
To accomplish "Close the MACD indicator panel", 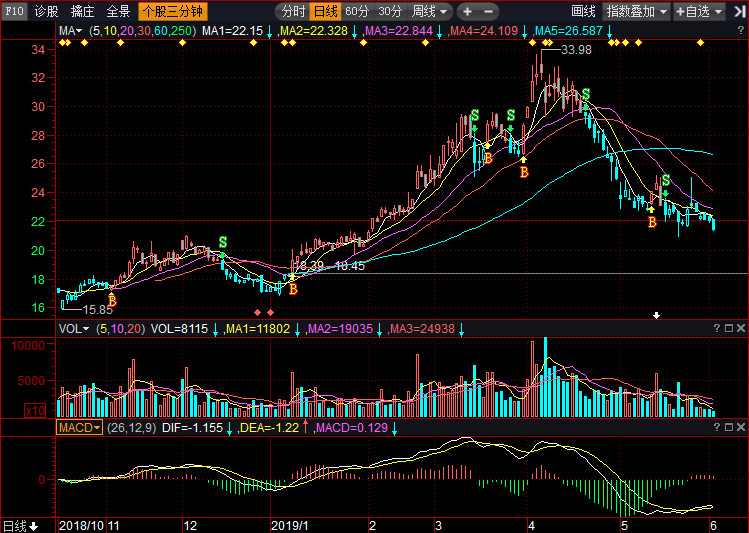I will [x=740, y=427].
